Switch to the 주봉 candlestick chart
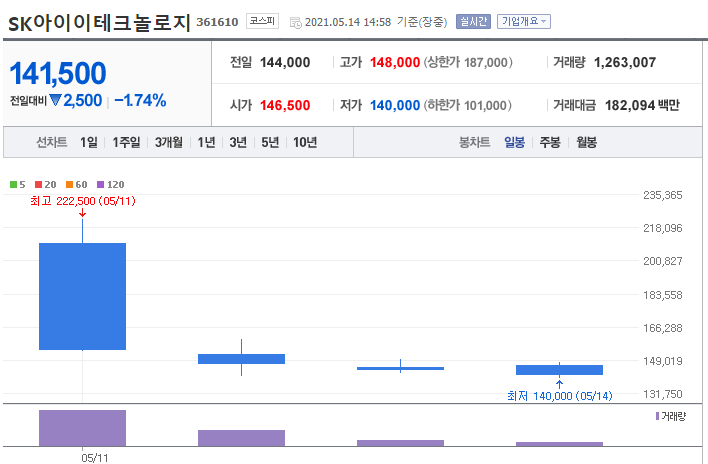708x464 pixels. pos(550,142)
